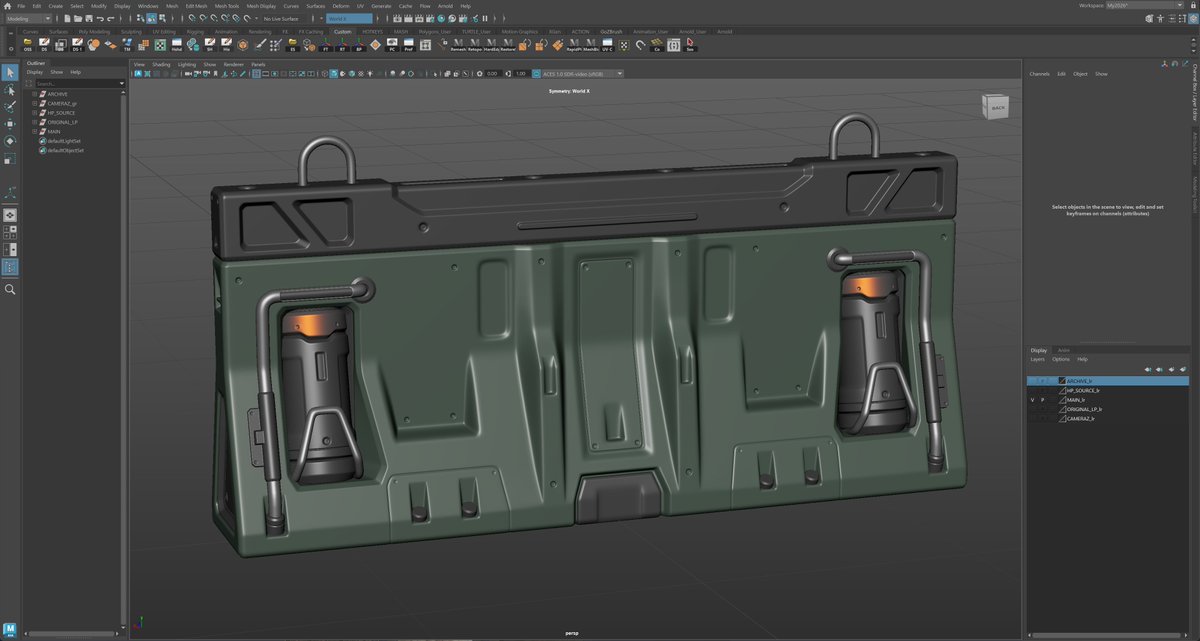Open the Renderer menu in viewport panel
1200x641 pixels.
(x=233, y=64)
